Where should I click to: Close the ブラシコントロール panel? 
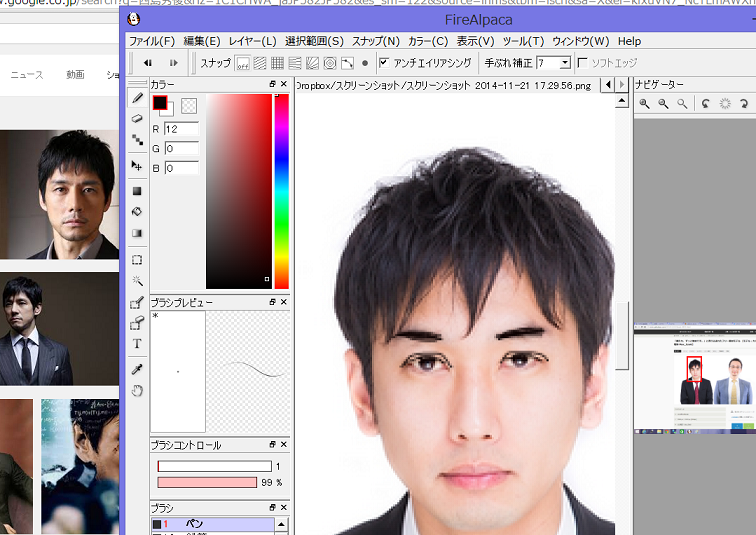click(284, 444)
